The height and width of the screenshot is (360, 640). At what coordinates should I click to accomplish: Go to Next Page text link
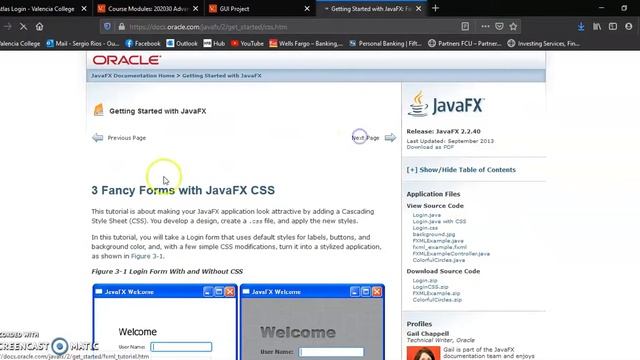(365, 138)
